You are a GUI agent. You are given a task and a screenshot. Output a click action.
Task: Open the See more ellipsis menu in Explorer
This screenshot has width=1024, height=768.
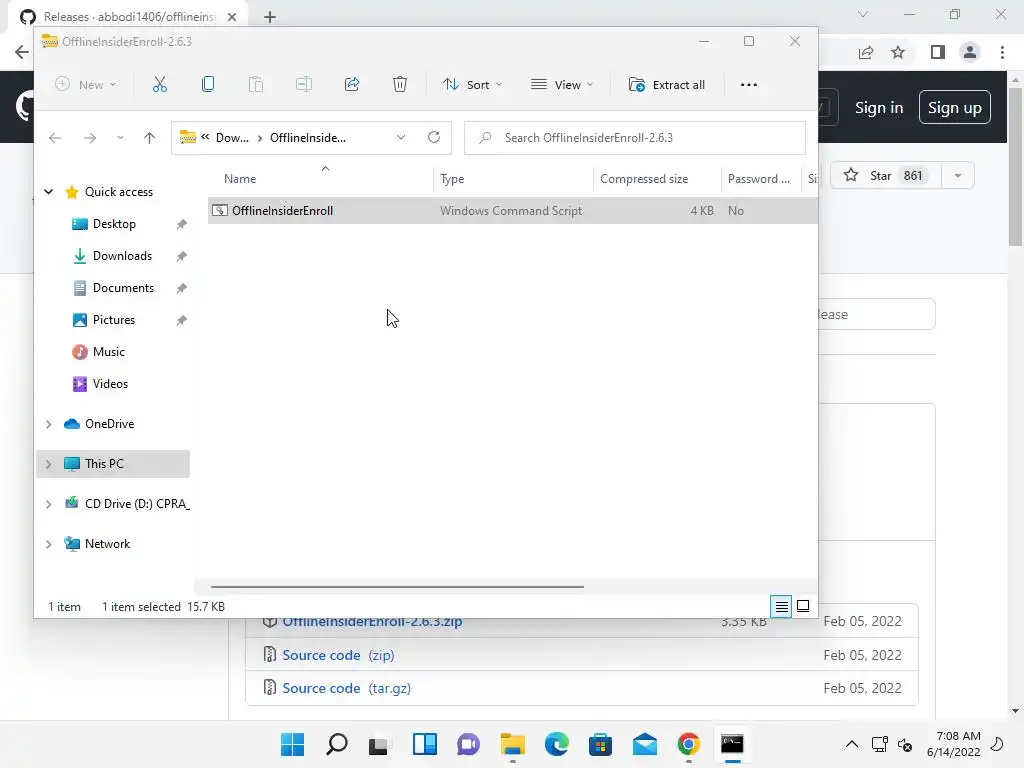pos(749,85)
